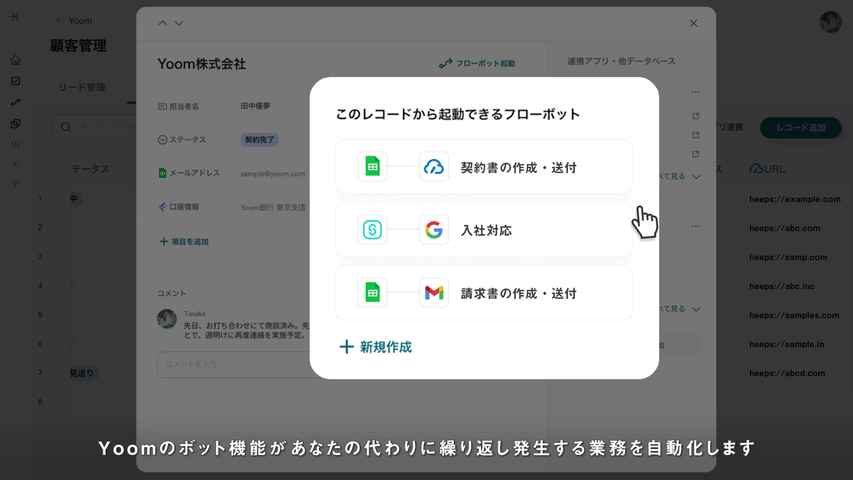Open the 入社対応 flowbot
853x480 pixels.
[484, 230]
